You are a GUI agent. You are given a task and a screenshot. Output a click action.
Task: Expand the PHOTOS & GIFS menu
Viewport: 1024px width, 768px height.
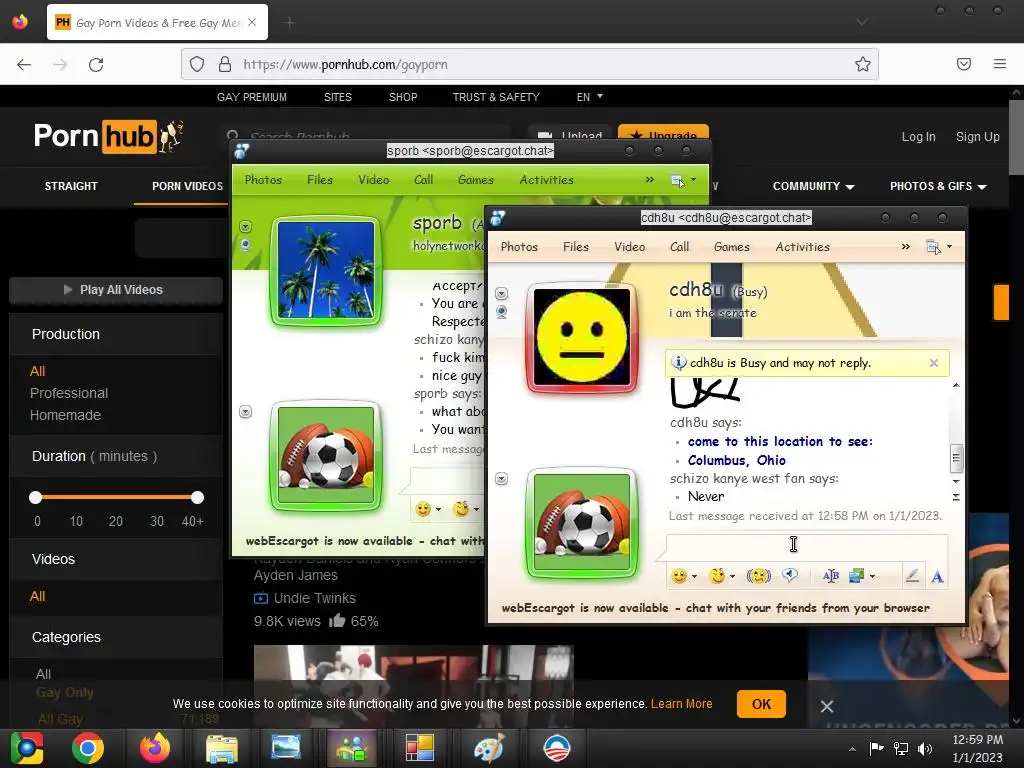coord(938,186)
